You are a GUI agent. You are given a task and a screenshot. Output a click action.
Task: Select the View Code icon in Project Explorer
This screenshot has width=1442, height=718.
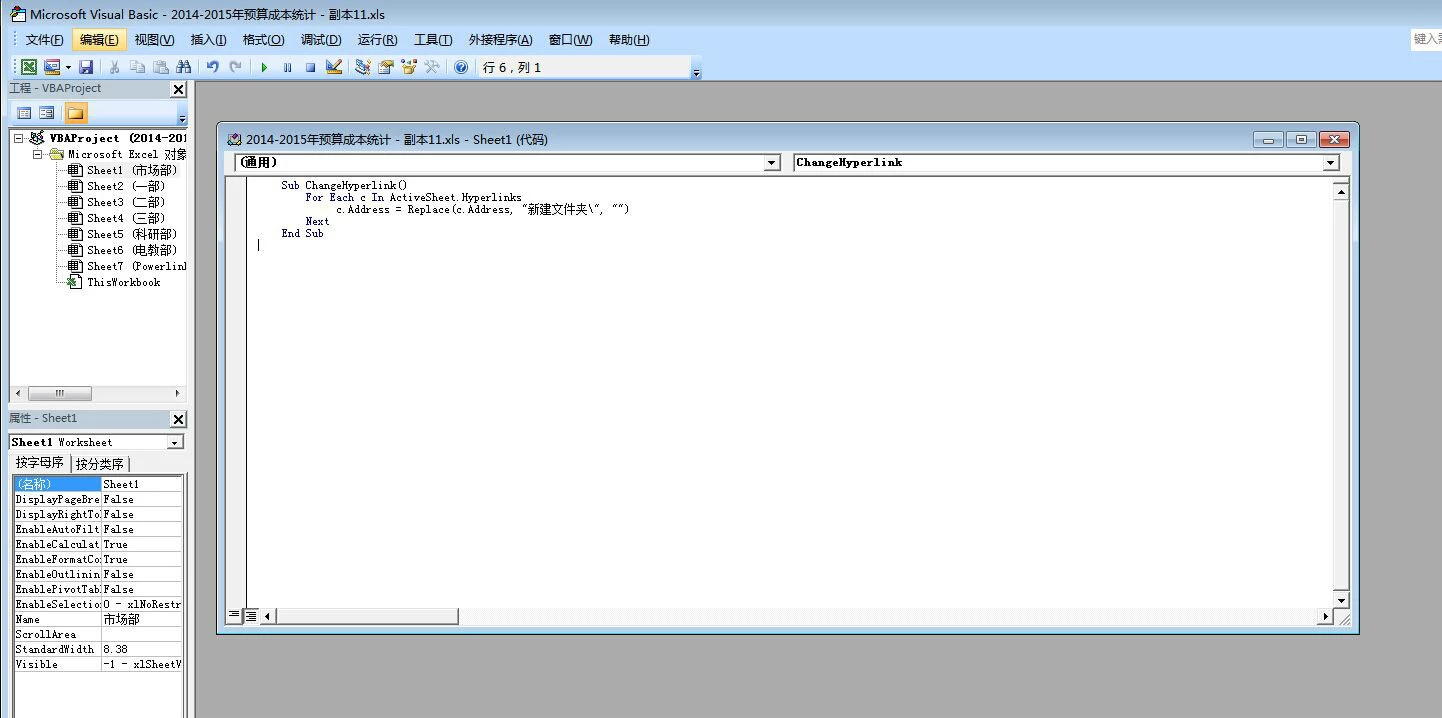click(23, 112)
